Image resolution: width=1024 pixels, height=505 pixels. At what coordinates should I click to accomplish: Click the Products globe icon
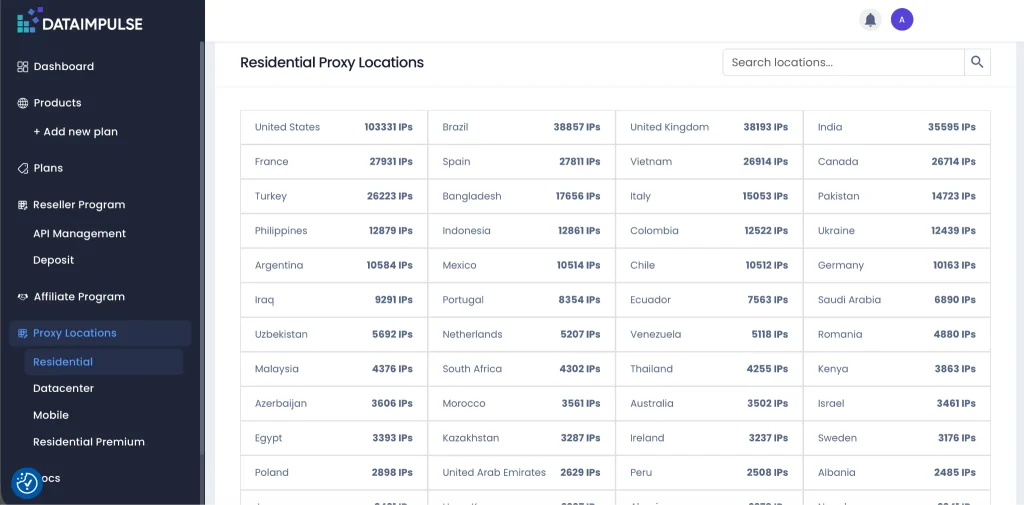click(22, 103)
